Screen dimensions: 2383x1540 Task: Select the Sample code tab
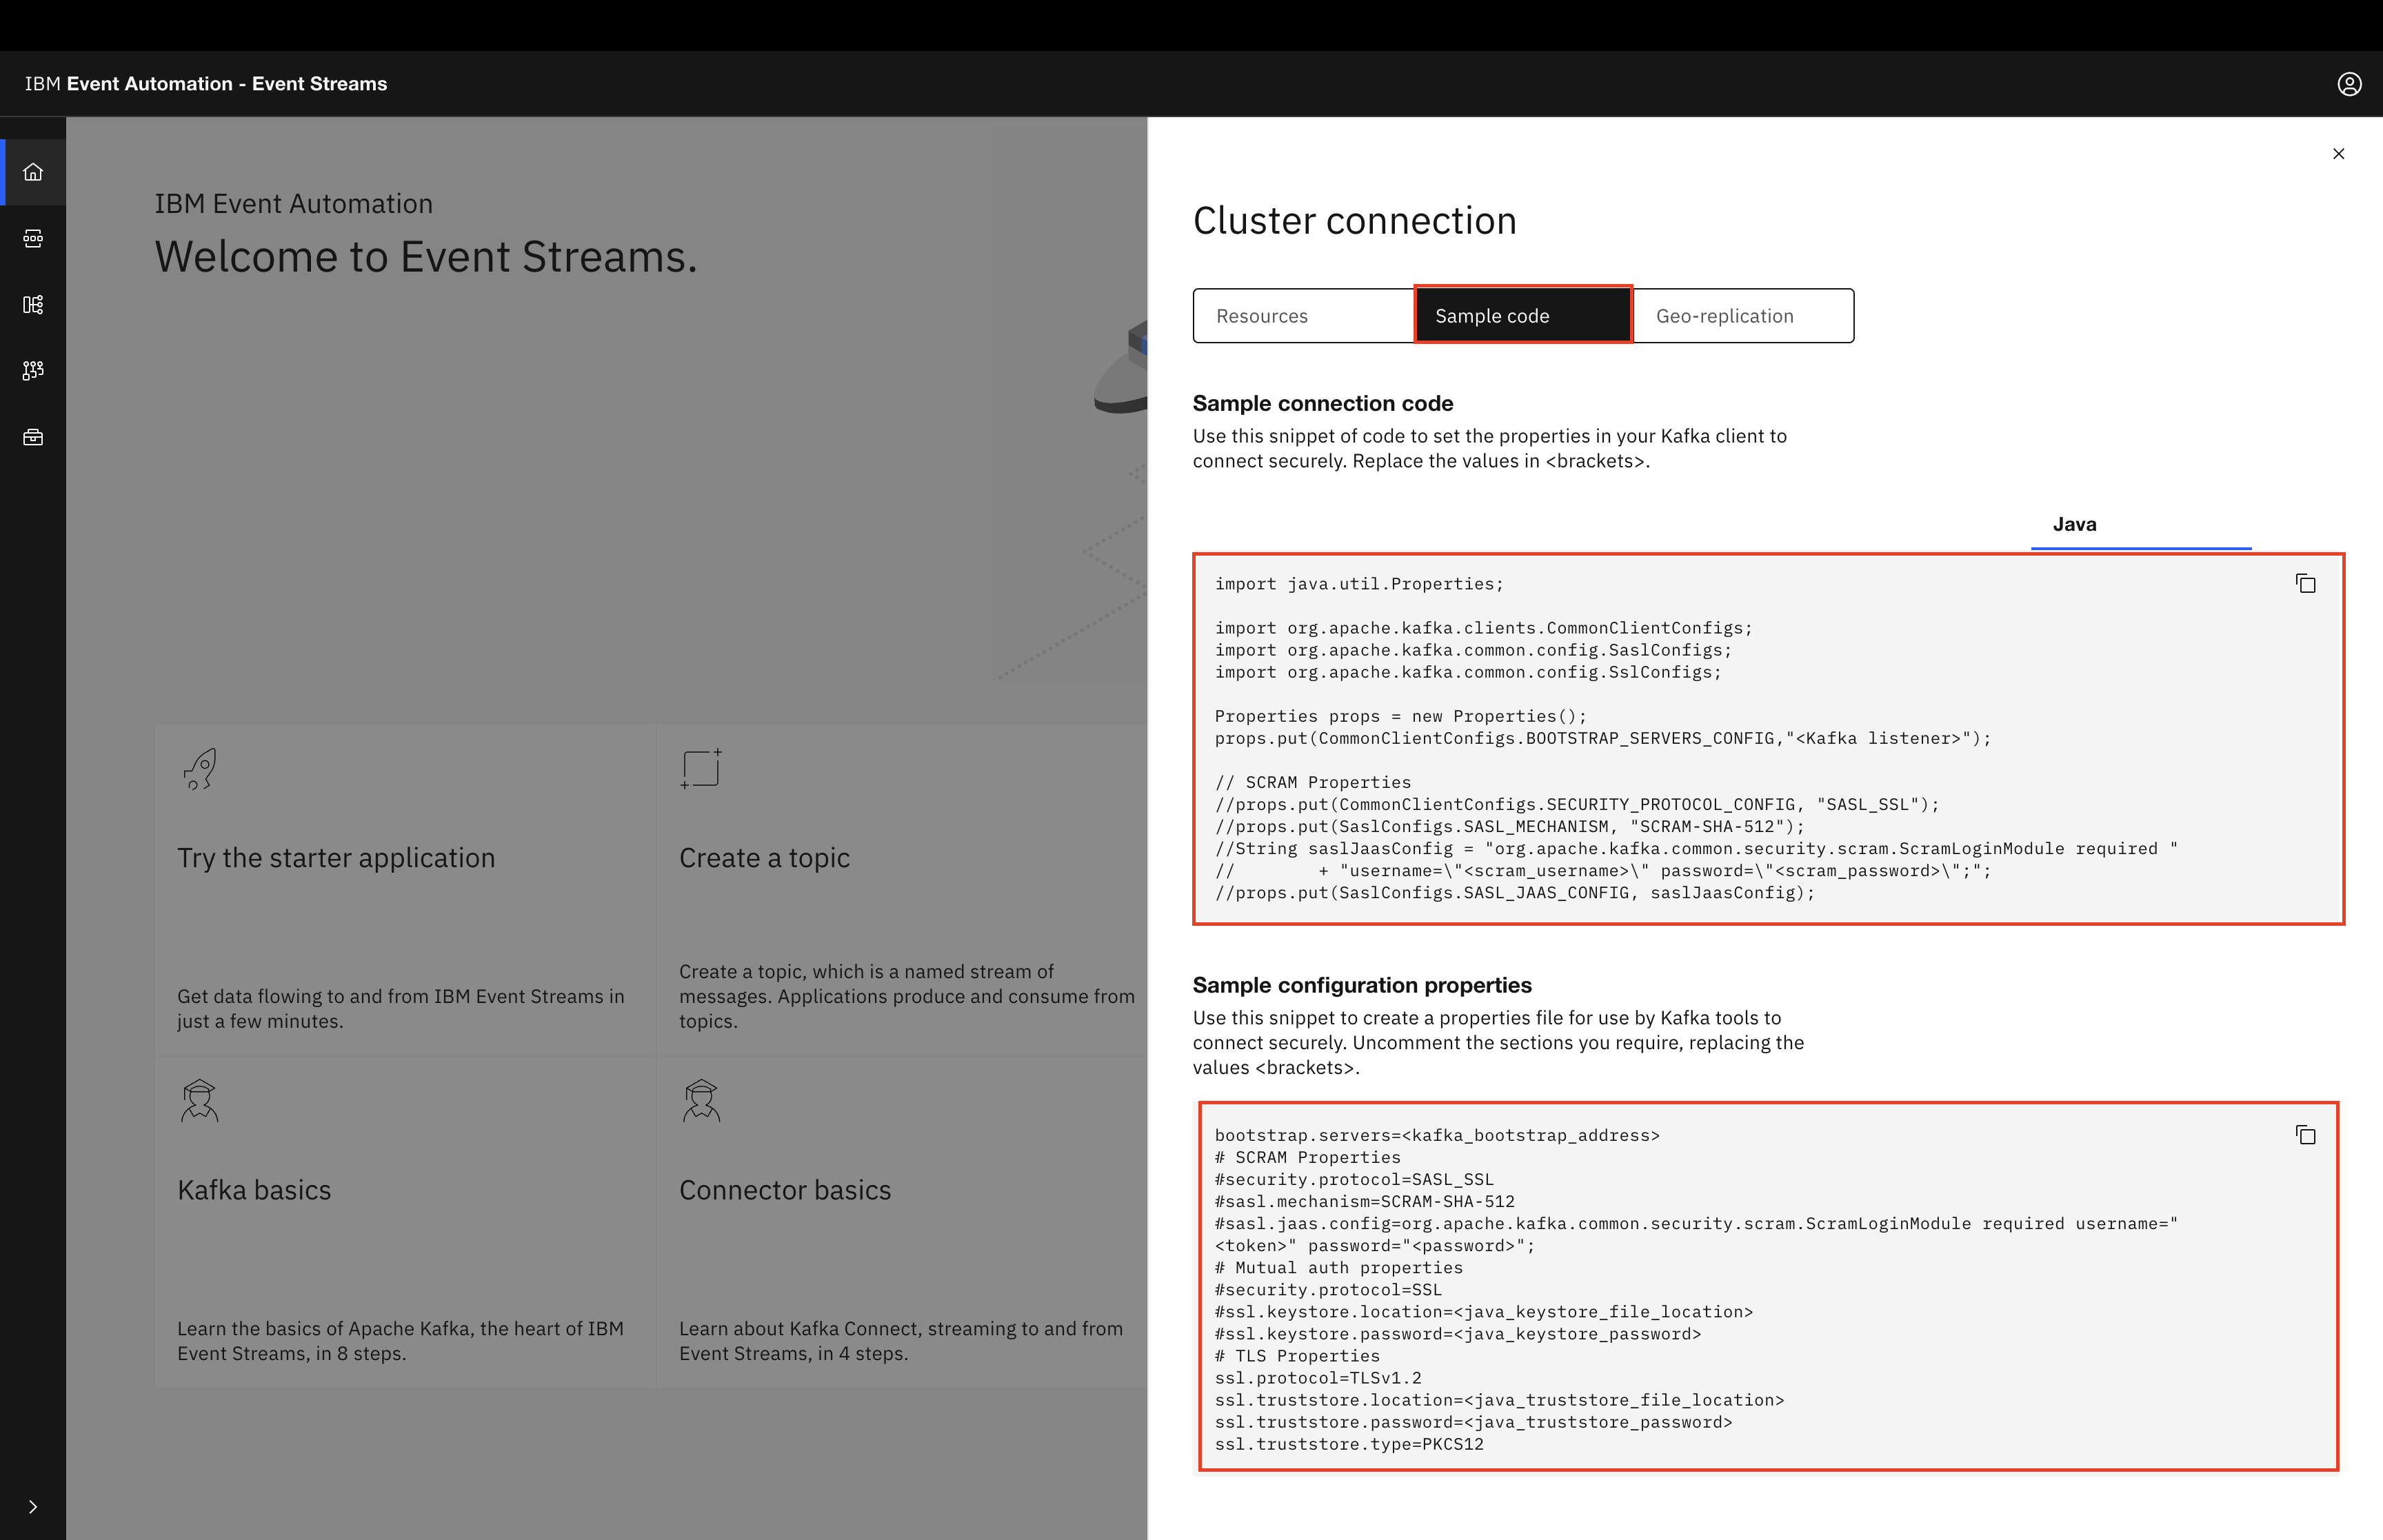1522,316
